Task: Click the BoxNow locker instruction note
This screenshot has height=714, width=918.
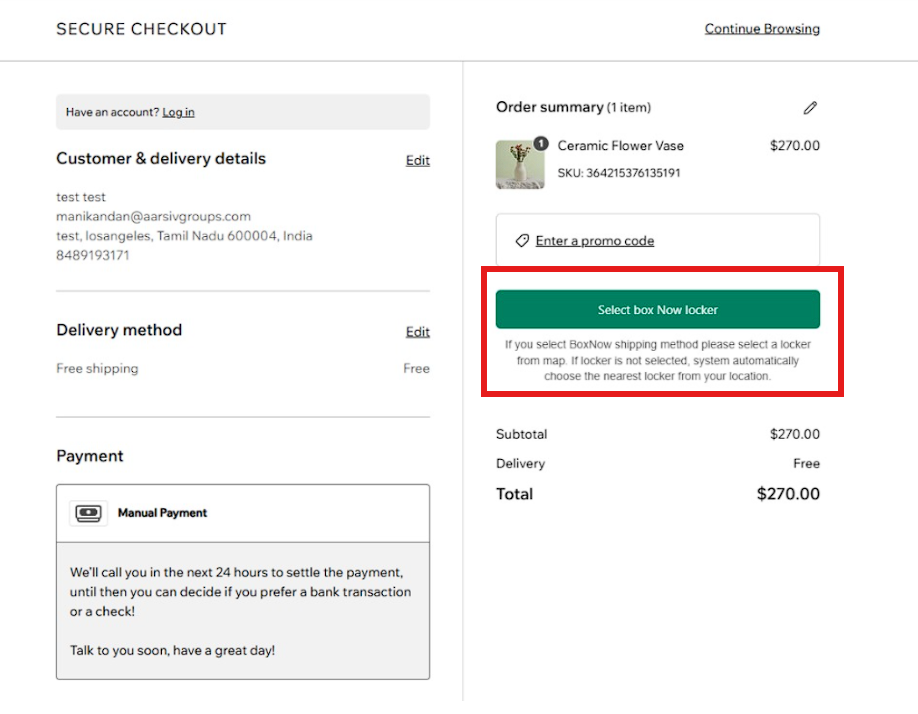Action: tap(657, 361)
